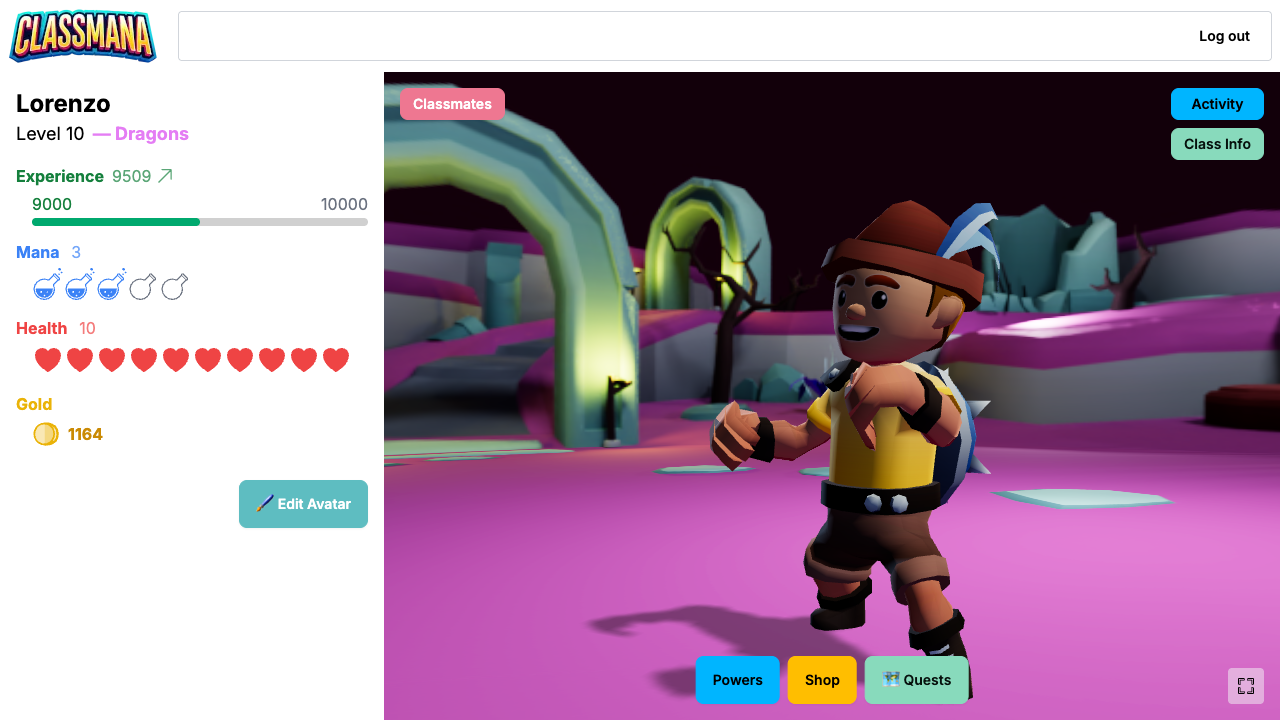Click the Classmana logo
Screen dimensions: 1280x720
83,36
